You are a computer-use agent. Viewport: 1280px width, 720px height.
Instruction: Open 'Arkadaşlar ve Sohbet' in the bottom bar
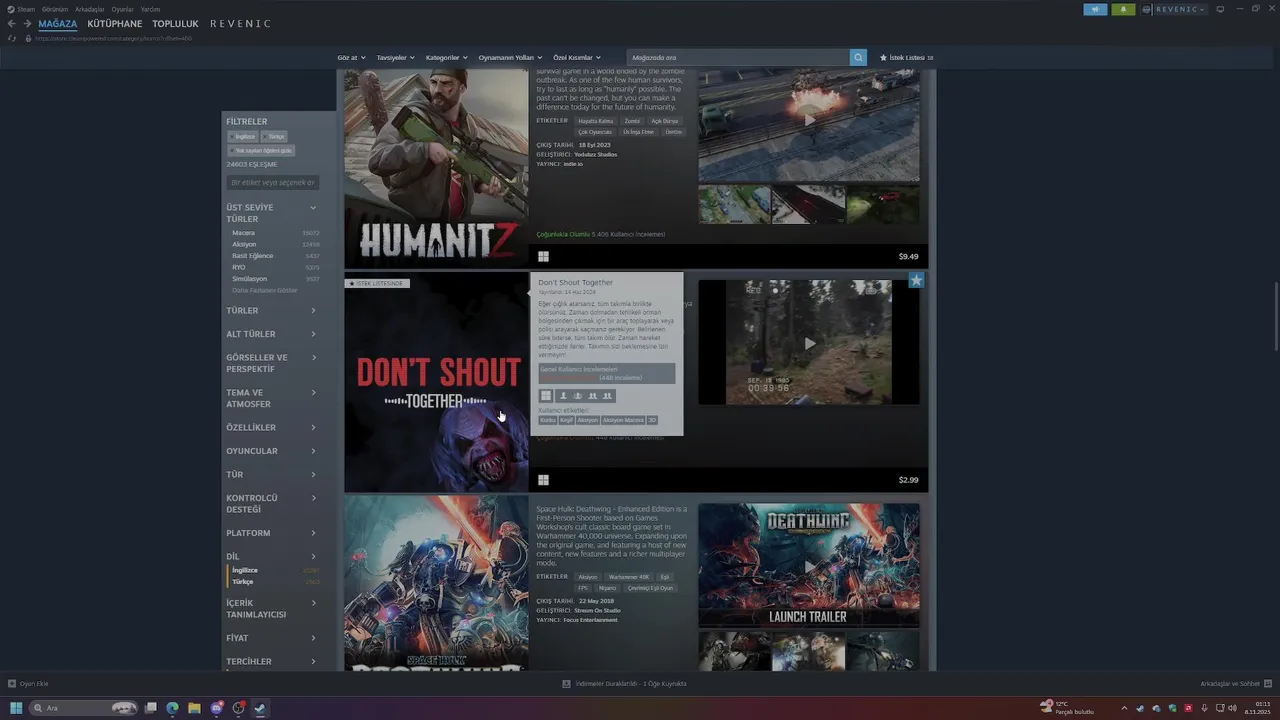1230,684
